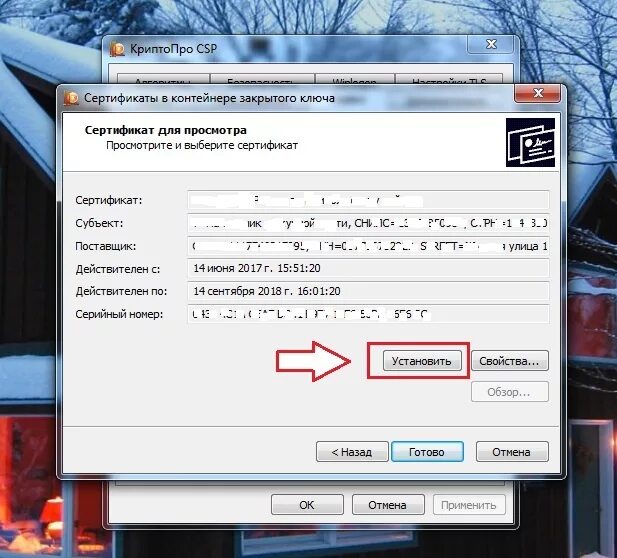Select the Субъект field value
Image resolution: width=617 pixels, height=558 pixels.
(x=368, y=223)
